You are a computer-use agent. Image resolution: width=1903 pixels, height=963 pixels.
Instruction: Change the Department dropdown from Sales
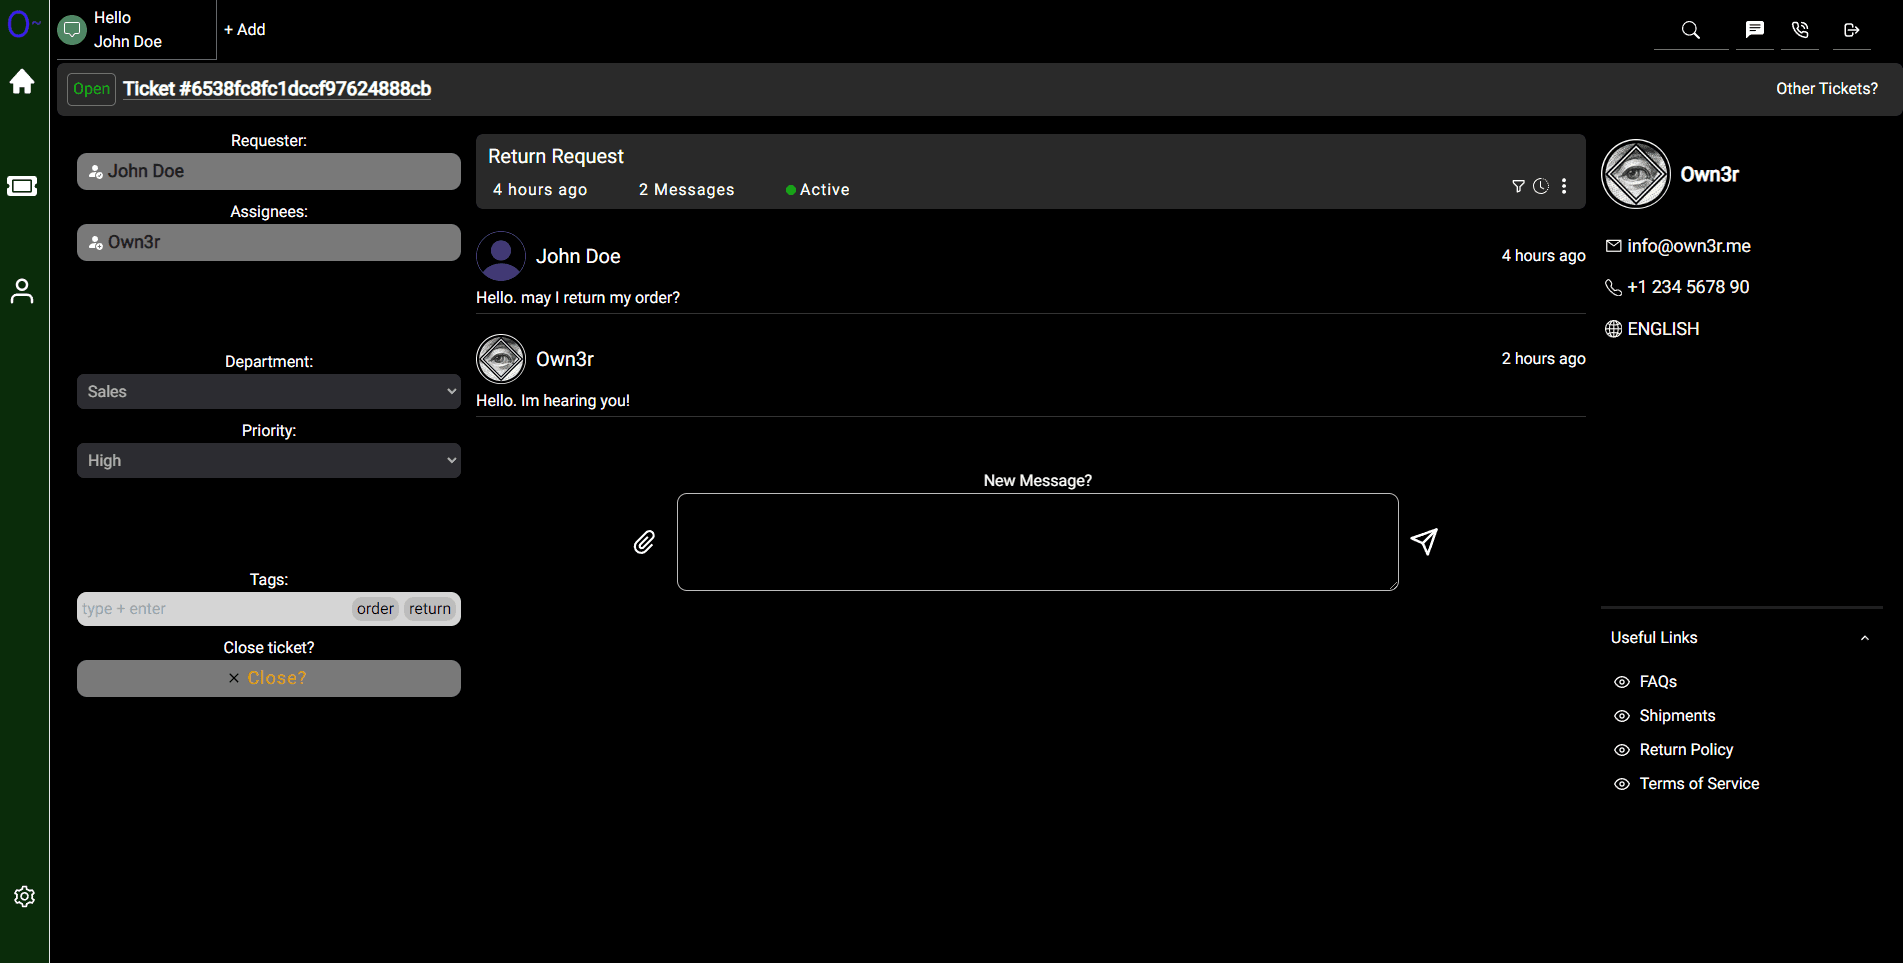268,391
